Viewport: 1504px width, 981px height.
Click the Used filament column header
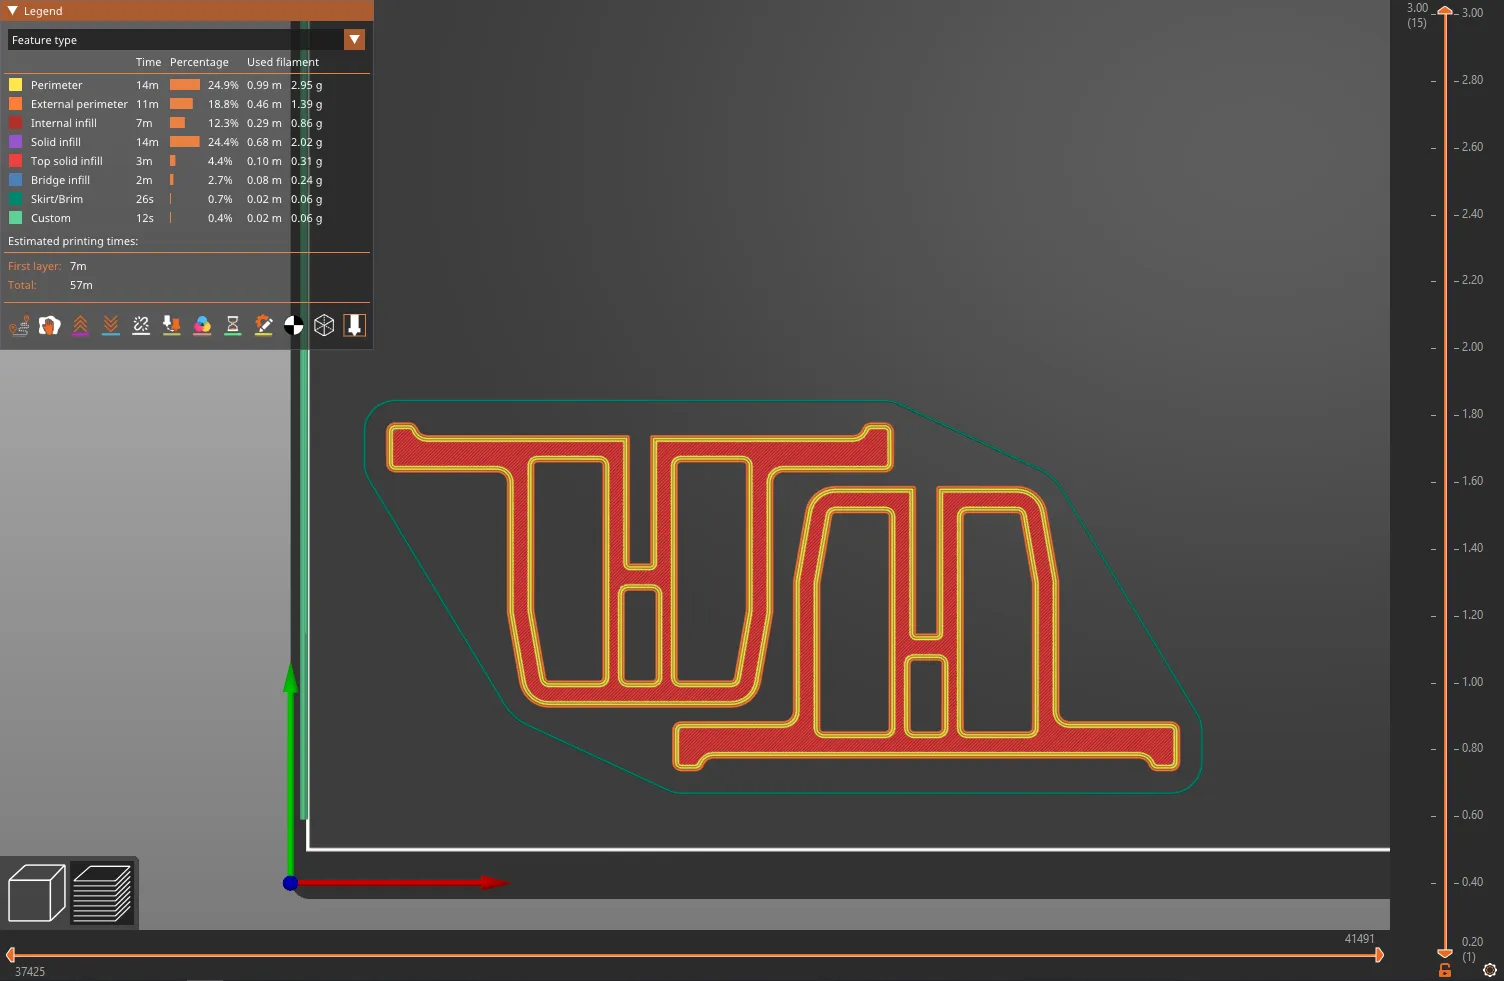click(x=283, y=62)
